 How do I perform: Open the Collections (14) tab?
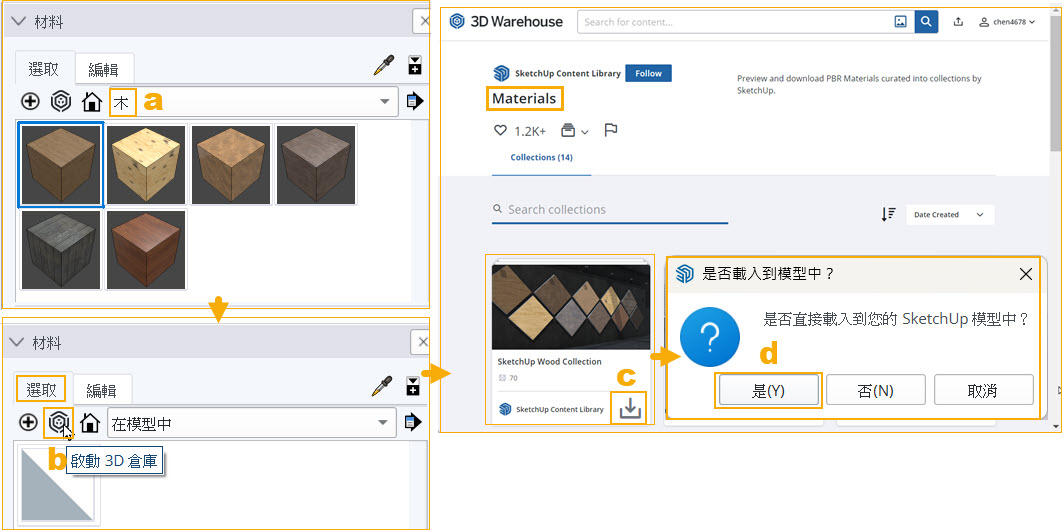[542, 157]
